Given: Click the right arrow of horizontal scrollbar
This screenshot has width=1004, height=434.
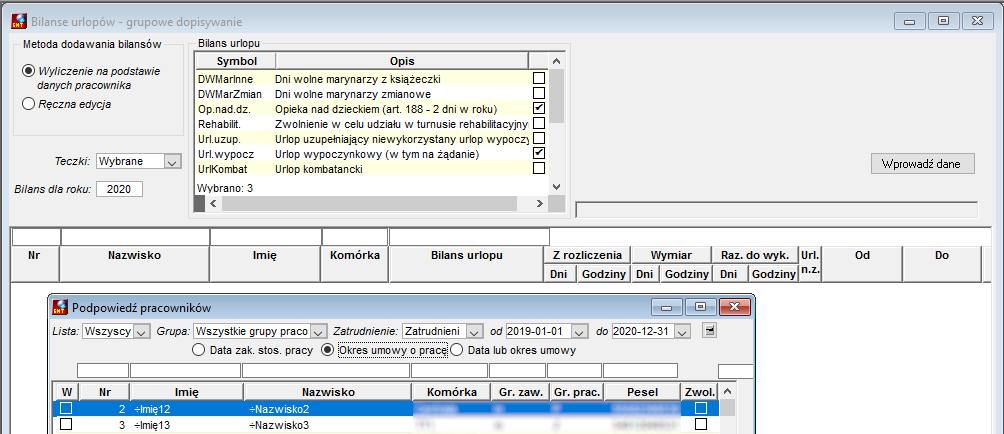Looking at the screenshot, I should pyautogui.click(x=540, y=204).
